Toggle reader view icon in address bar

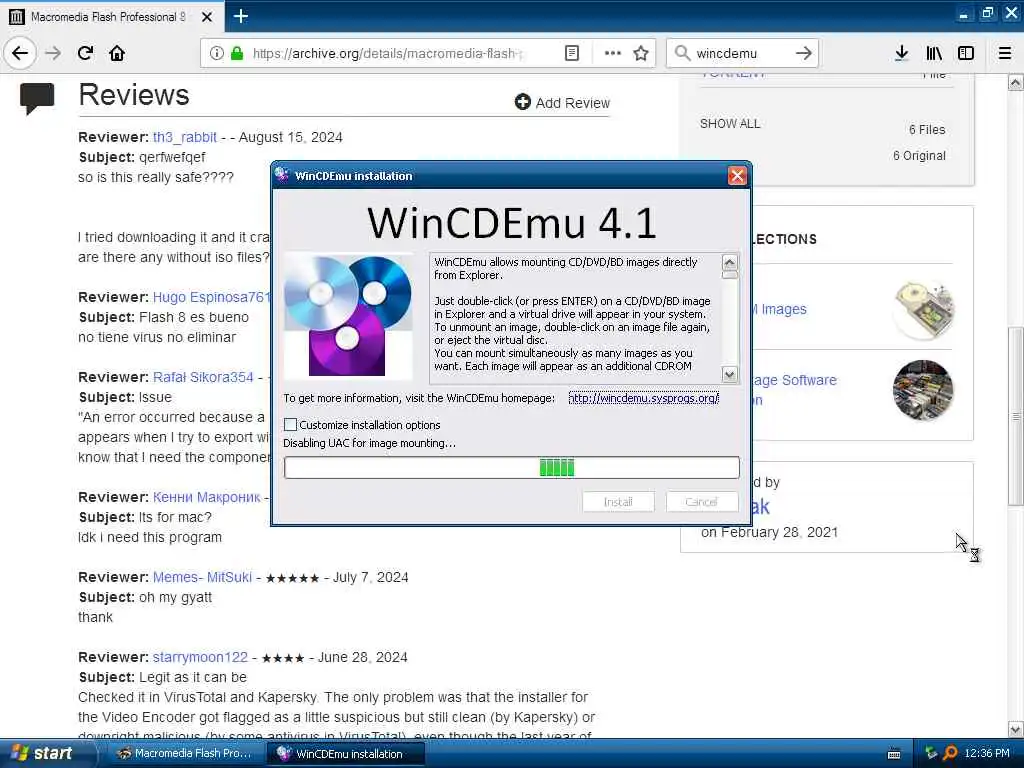(571, 53)
